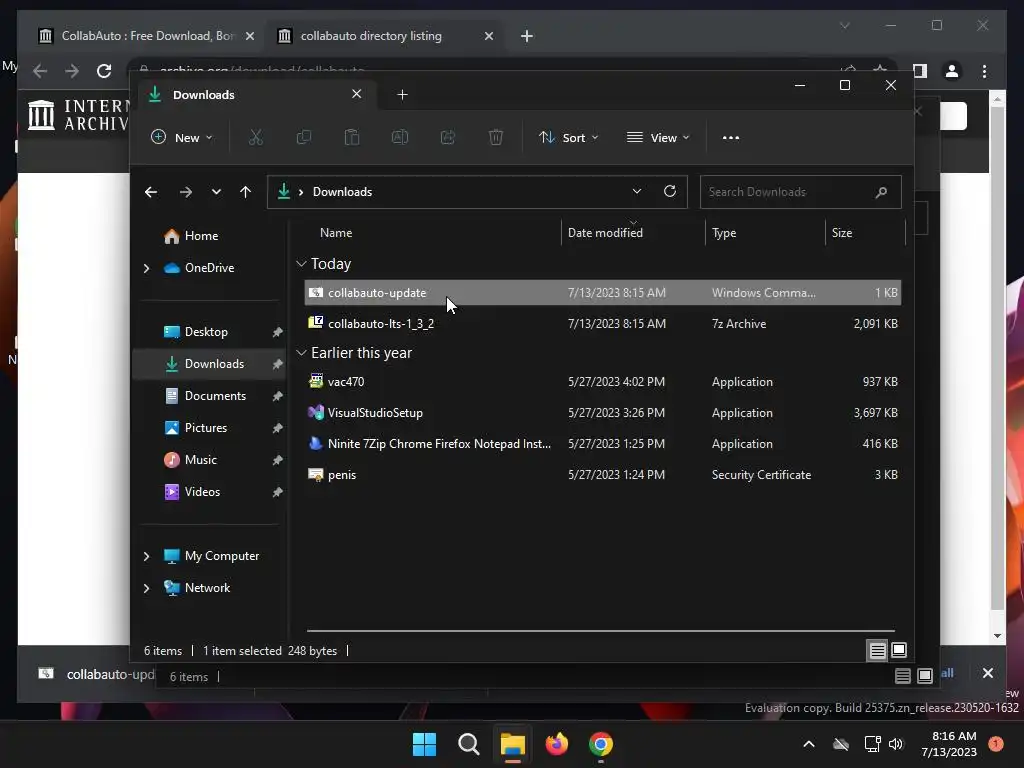Expand My Computer in navigation pane
This screenshot has width=1024, height=768.
point(146,556)
